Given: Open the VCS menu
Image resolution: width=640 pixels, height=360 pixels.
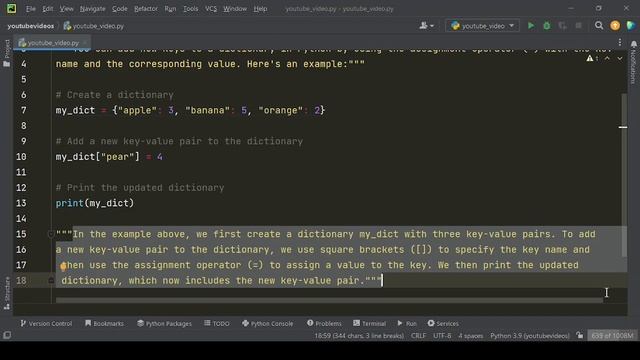Looking at the screenshot, I should pyautogui.click(x=211, y=9).
